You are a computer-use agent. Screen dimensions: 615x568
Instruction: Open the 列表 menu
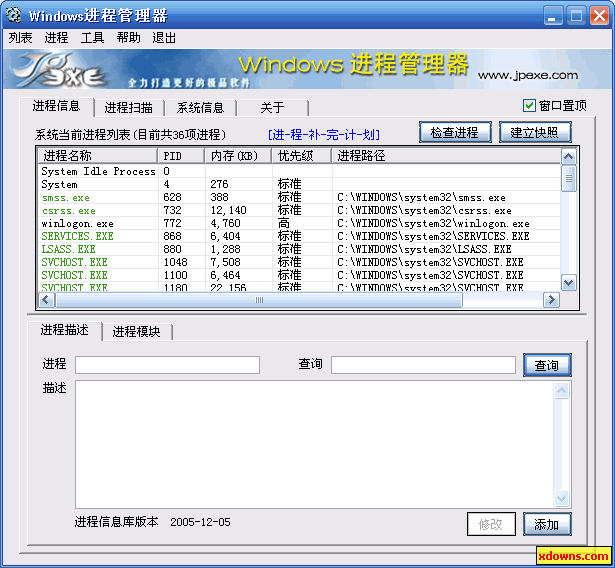pos(20,38)
